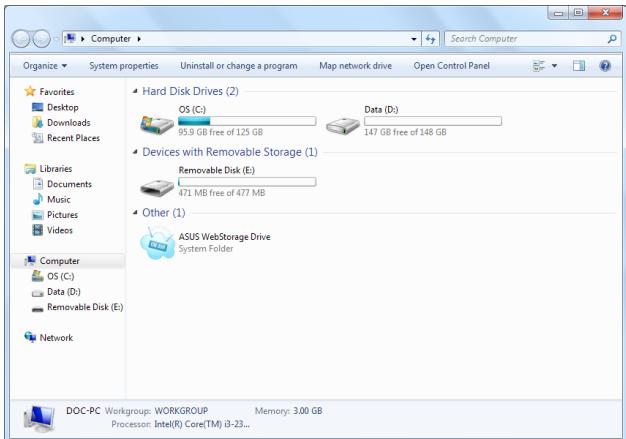The height and width of the screenshot is (439, 626).
Task: Click the '147 GB free of 148 GB' text
Action: click(405, 132)
